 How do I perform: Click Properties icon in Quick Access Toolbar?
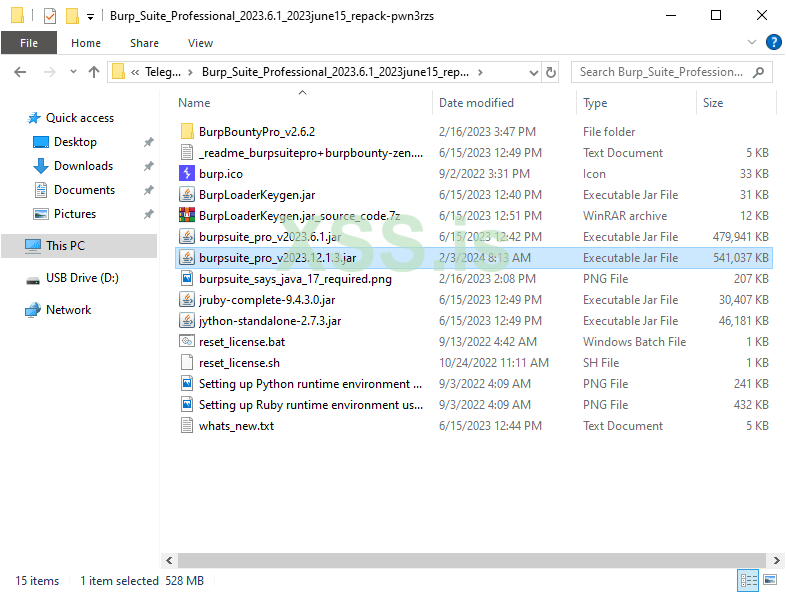(x=50, y=16)
